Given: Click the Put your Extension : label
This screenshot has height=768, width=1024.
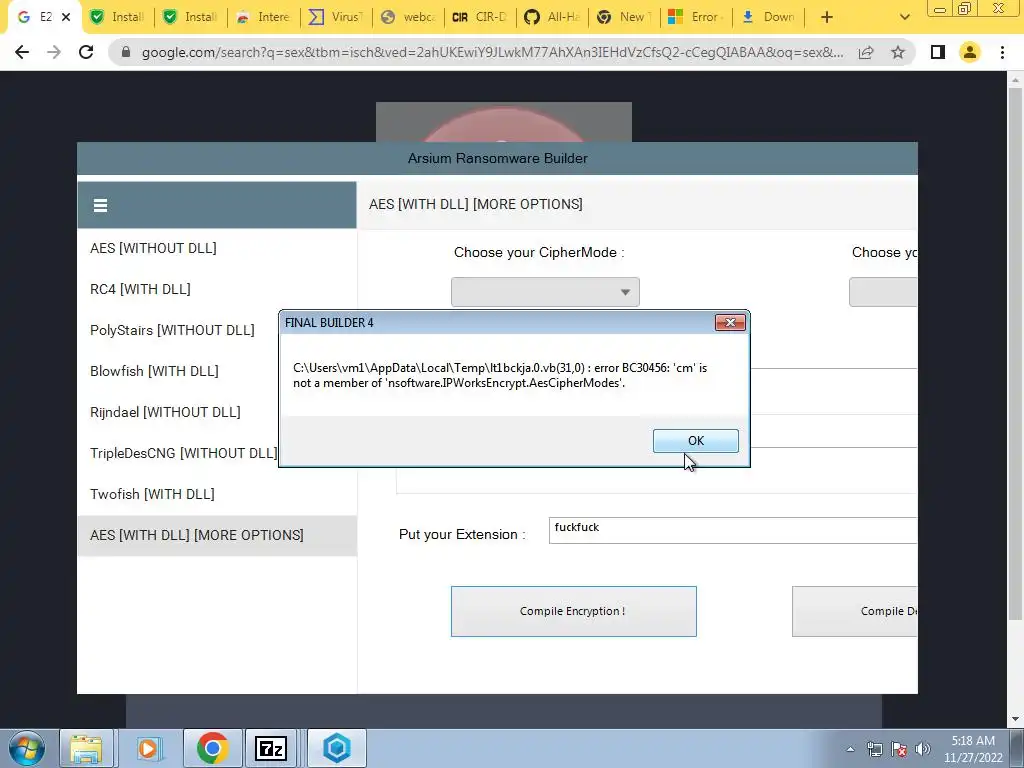Looking at the screenshot, I should coord(462,534).
